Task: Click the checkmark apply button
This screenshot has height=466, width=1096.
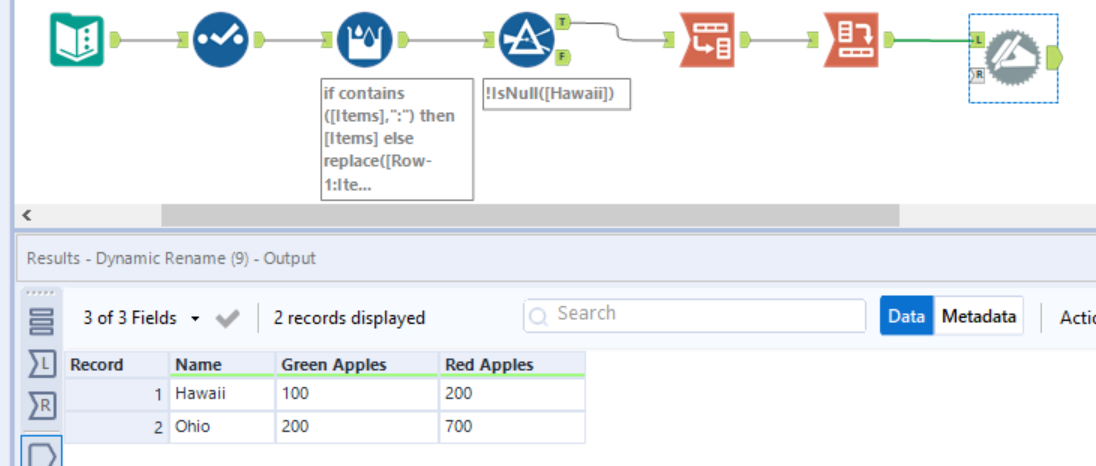Action: 227,318
